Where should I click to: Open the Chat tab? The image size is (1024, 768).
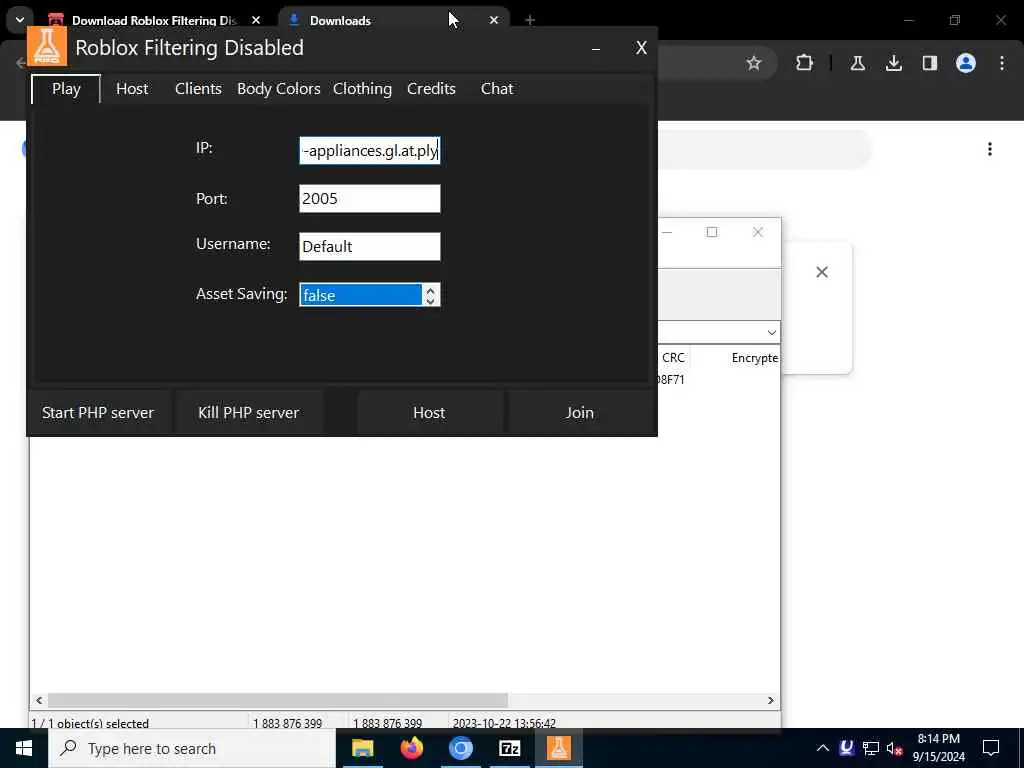497,89
